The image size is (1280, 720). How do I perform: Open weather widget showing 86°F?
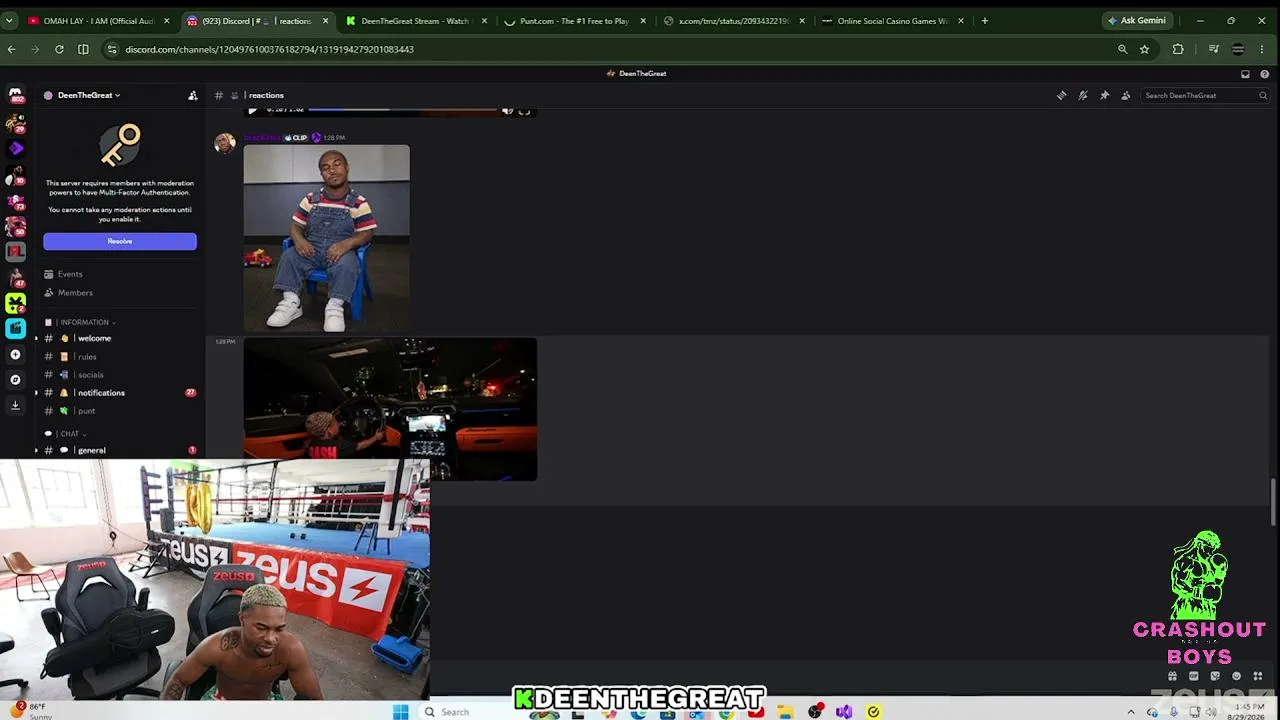coord(32,711)
